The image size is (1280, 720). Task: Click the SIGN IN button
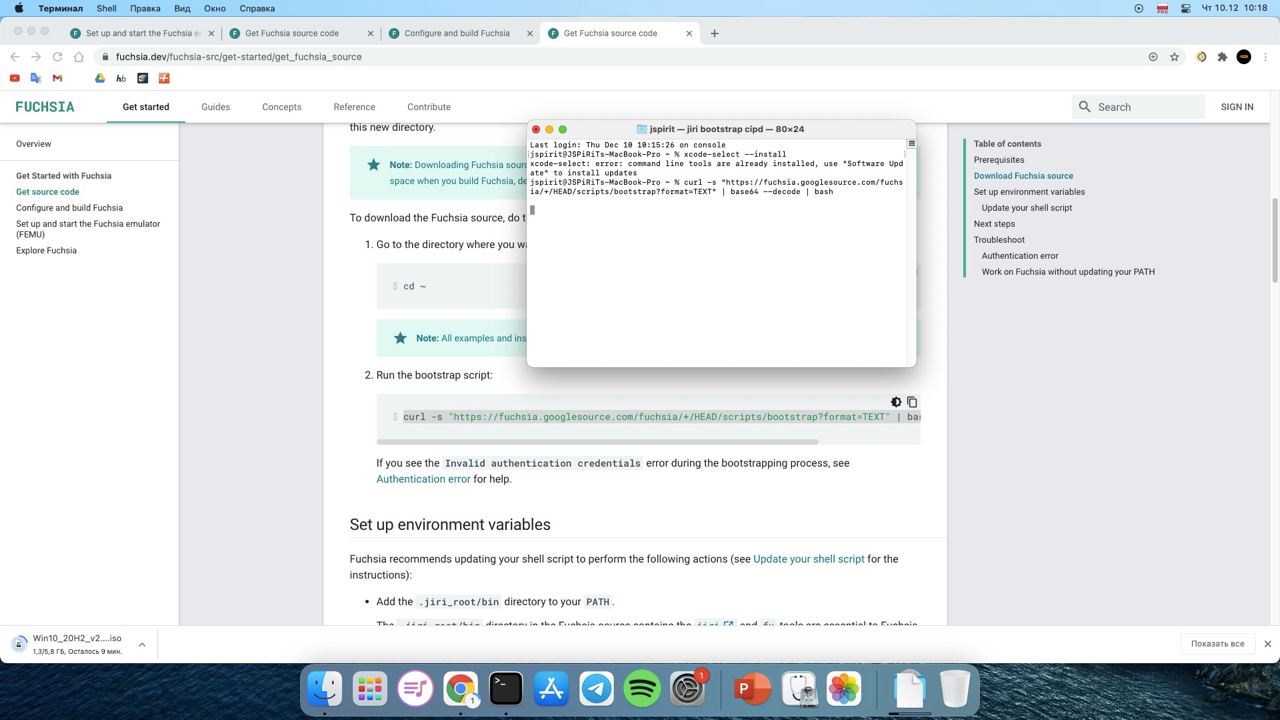pyautogui.click(x=1237, y=107)
